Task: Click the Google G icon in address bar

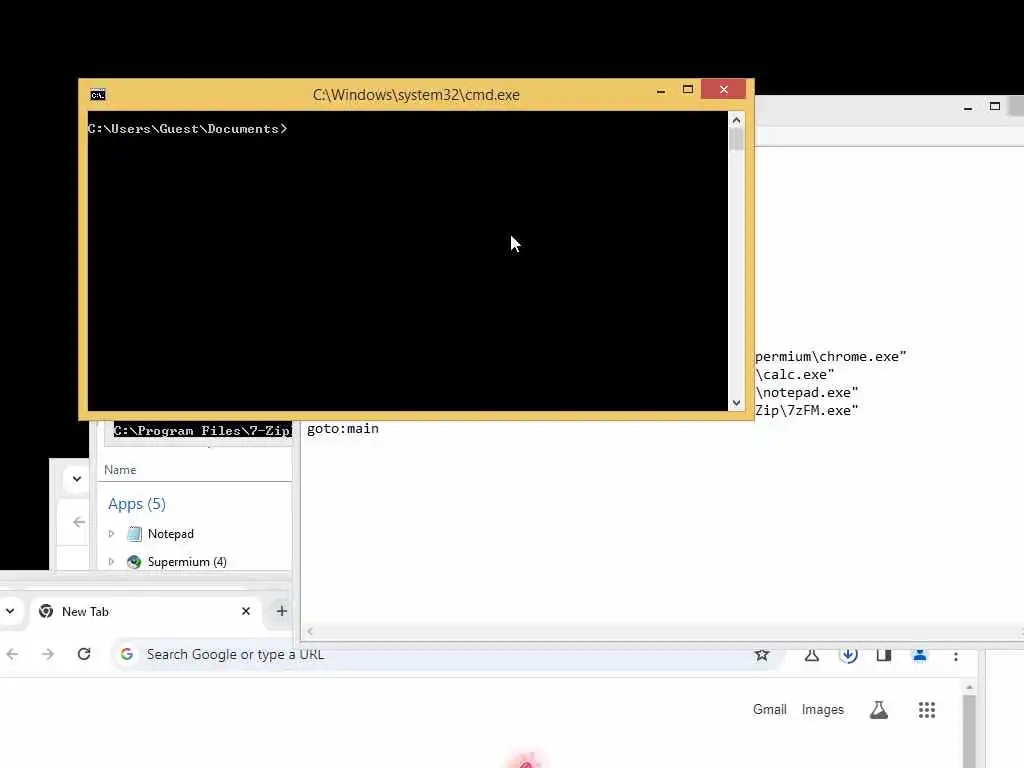Action: point(127,654)
